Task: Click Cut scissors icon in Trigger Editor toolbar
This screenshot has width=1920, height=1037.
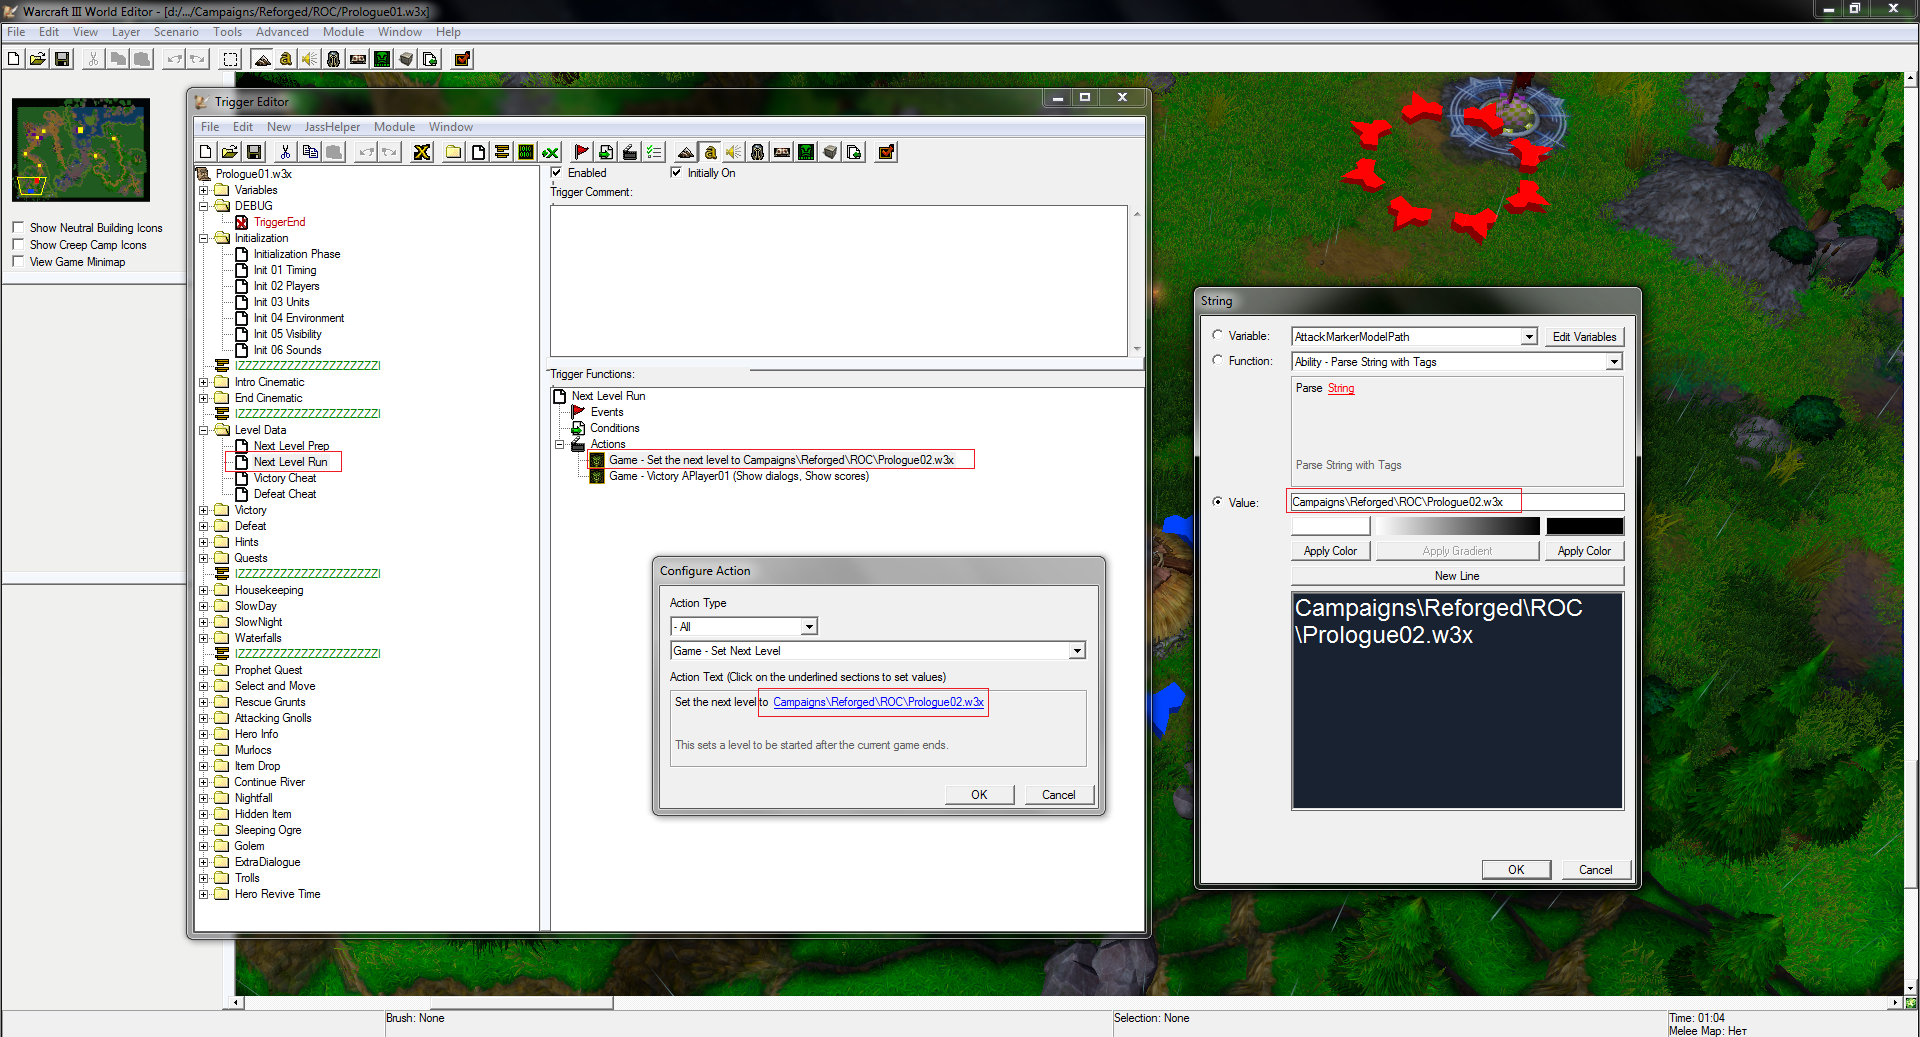Action: [285, 152]
